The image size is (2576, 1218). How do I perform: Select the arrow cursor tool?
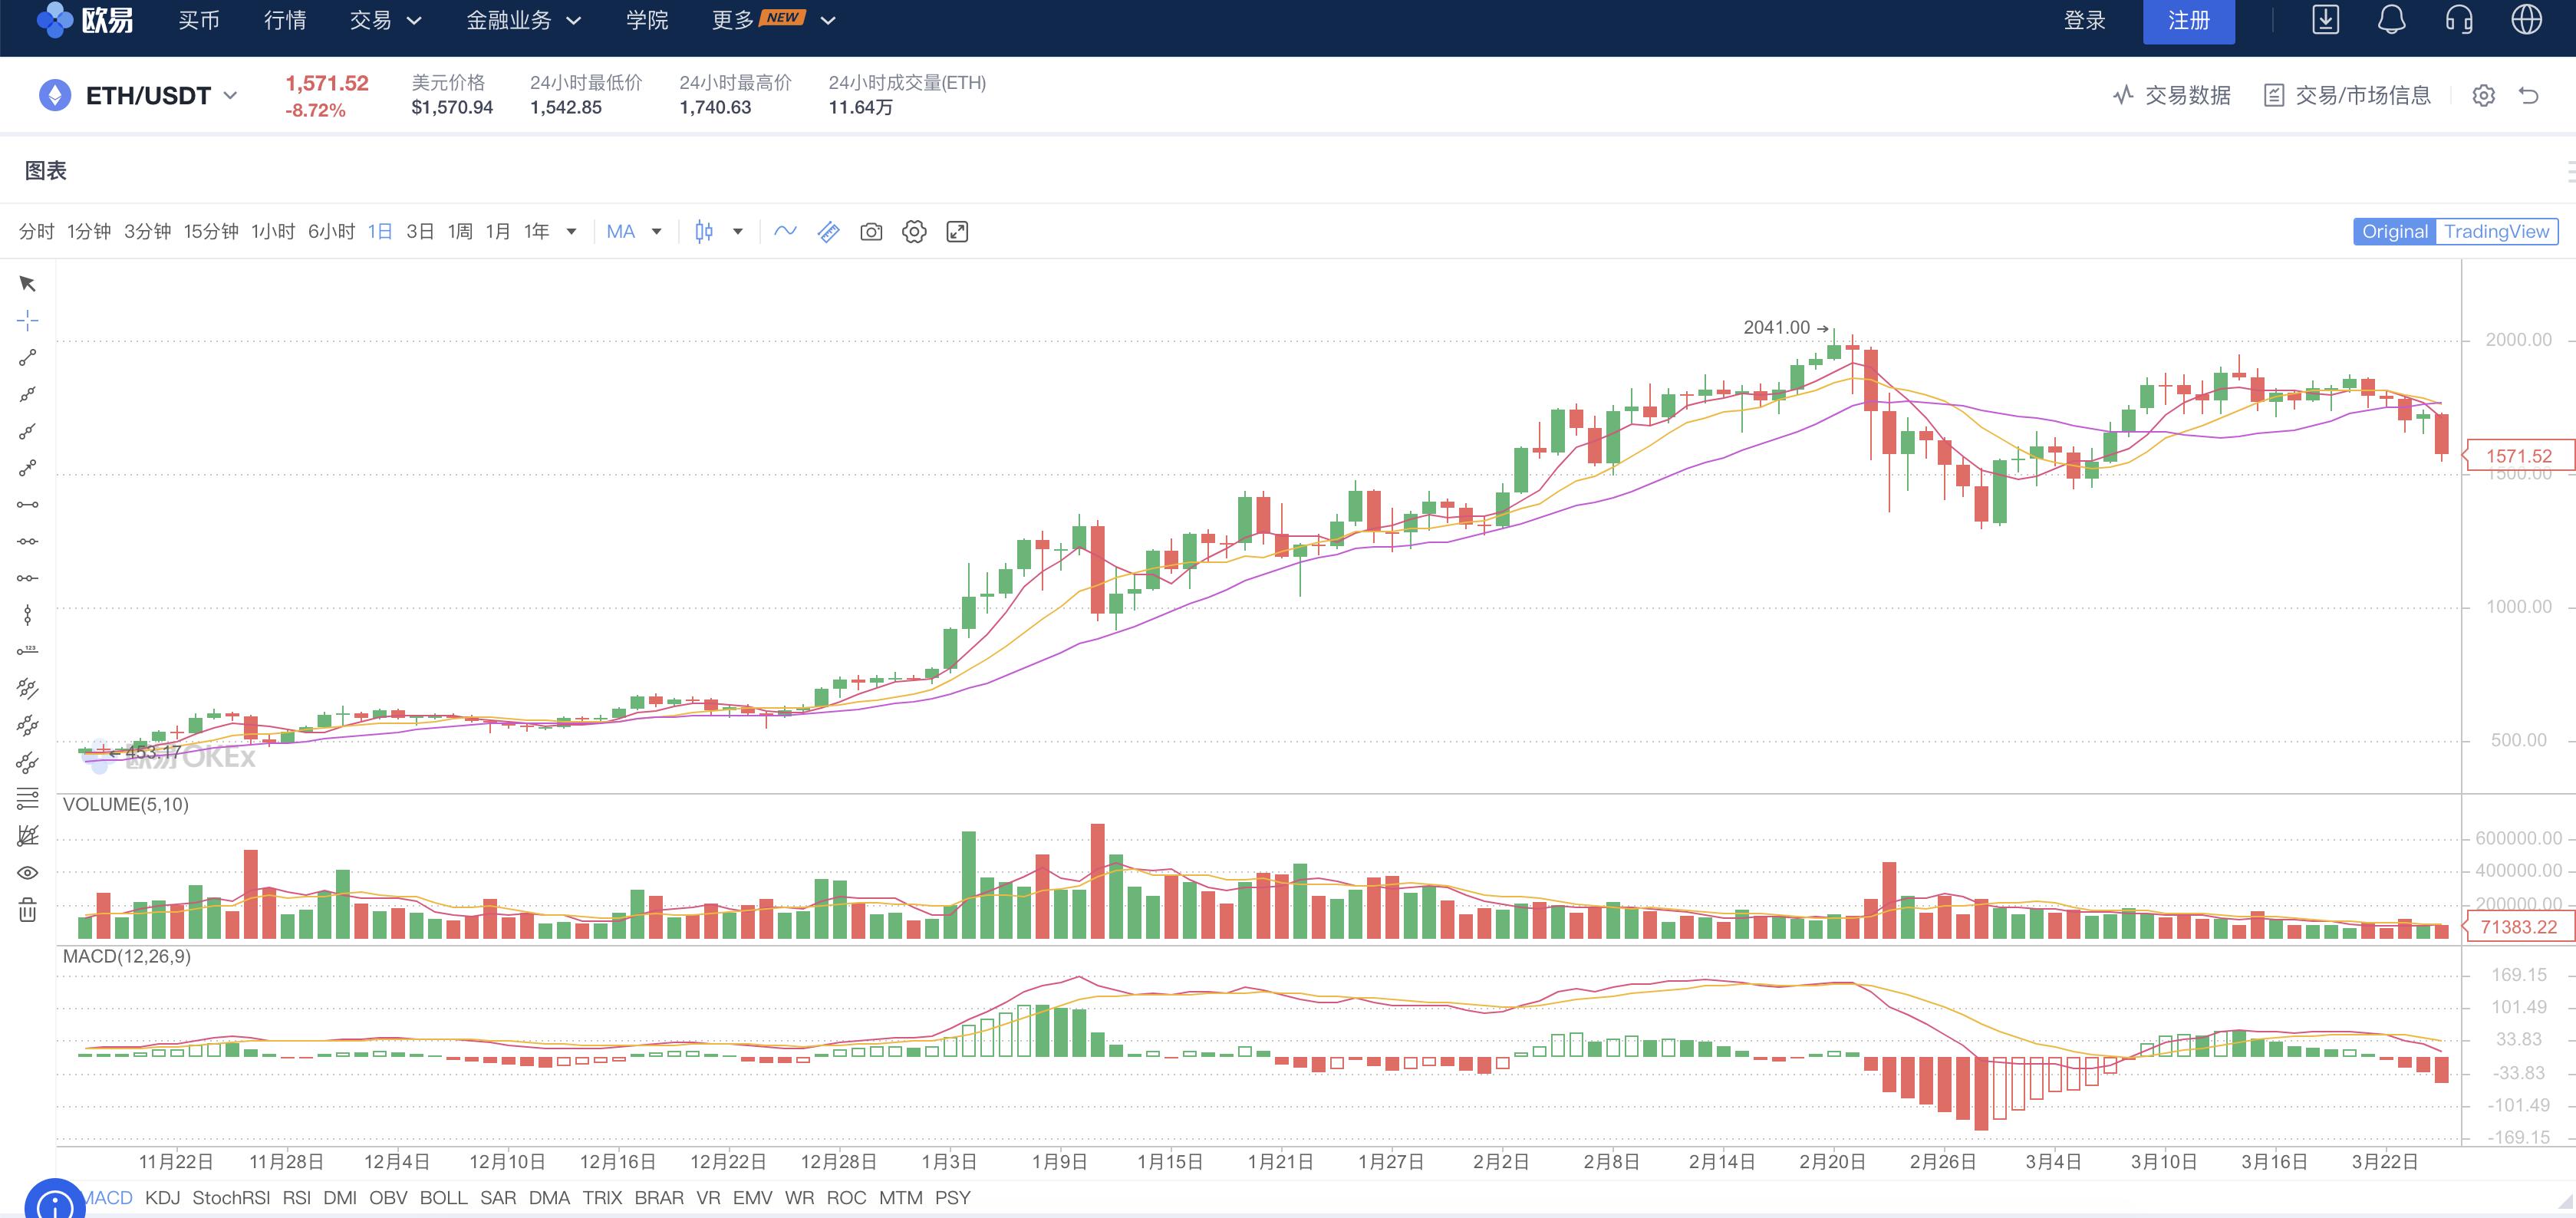pos(27,284)
